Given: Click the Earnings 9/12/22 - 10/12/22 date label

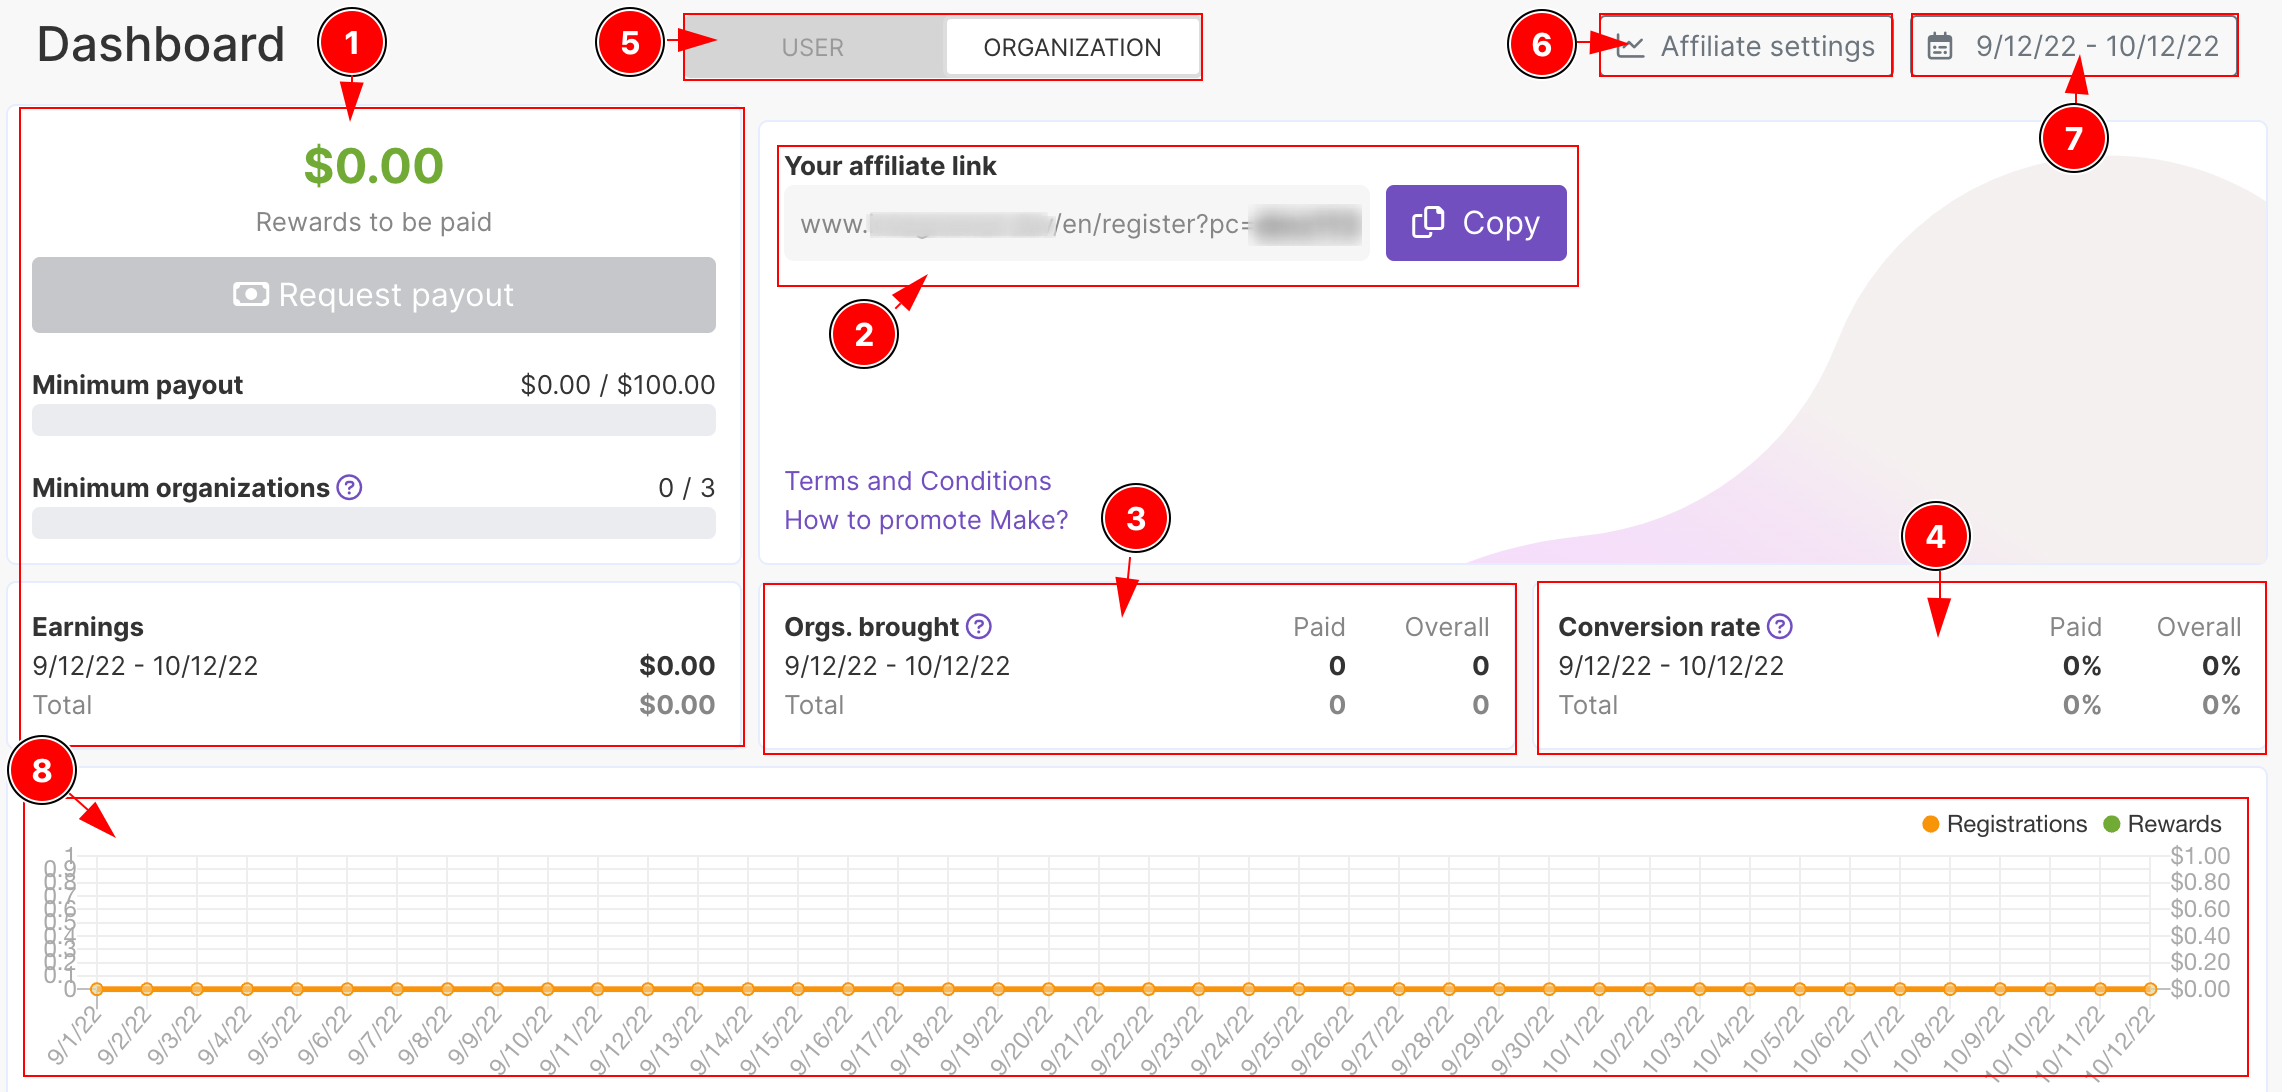Looking at the screenshot, I should (145, 666).
